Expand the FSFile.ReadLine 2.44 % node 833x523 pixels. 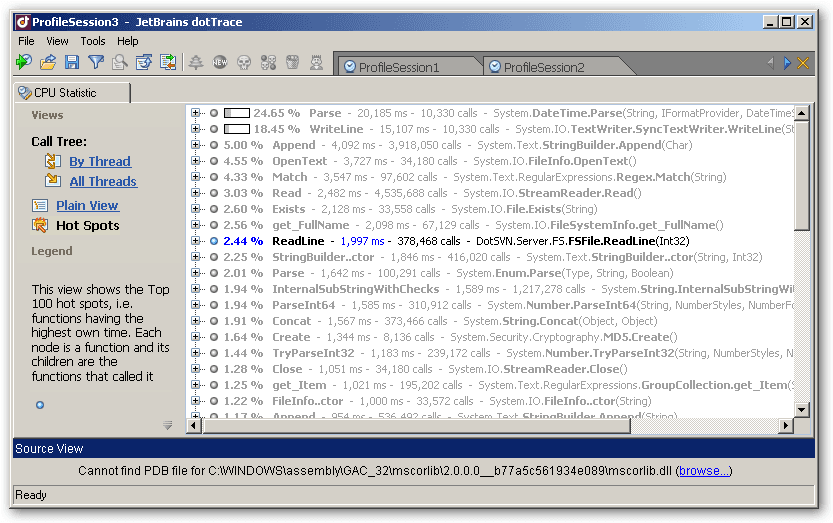[196, 241]
